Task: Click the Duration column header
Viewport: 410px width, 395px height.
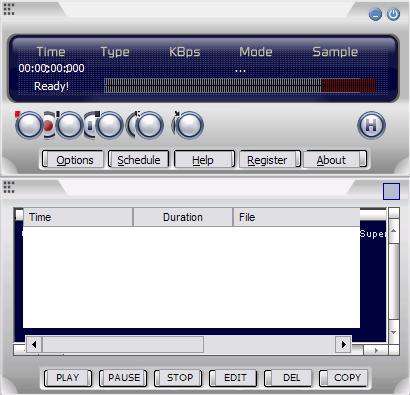Action: coord(183,217)
